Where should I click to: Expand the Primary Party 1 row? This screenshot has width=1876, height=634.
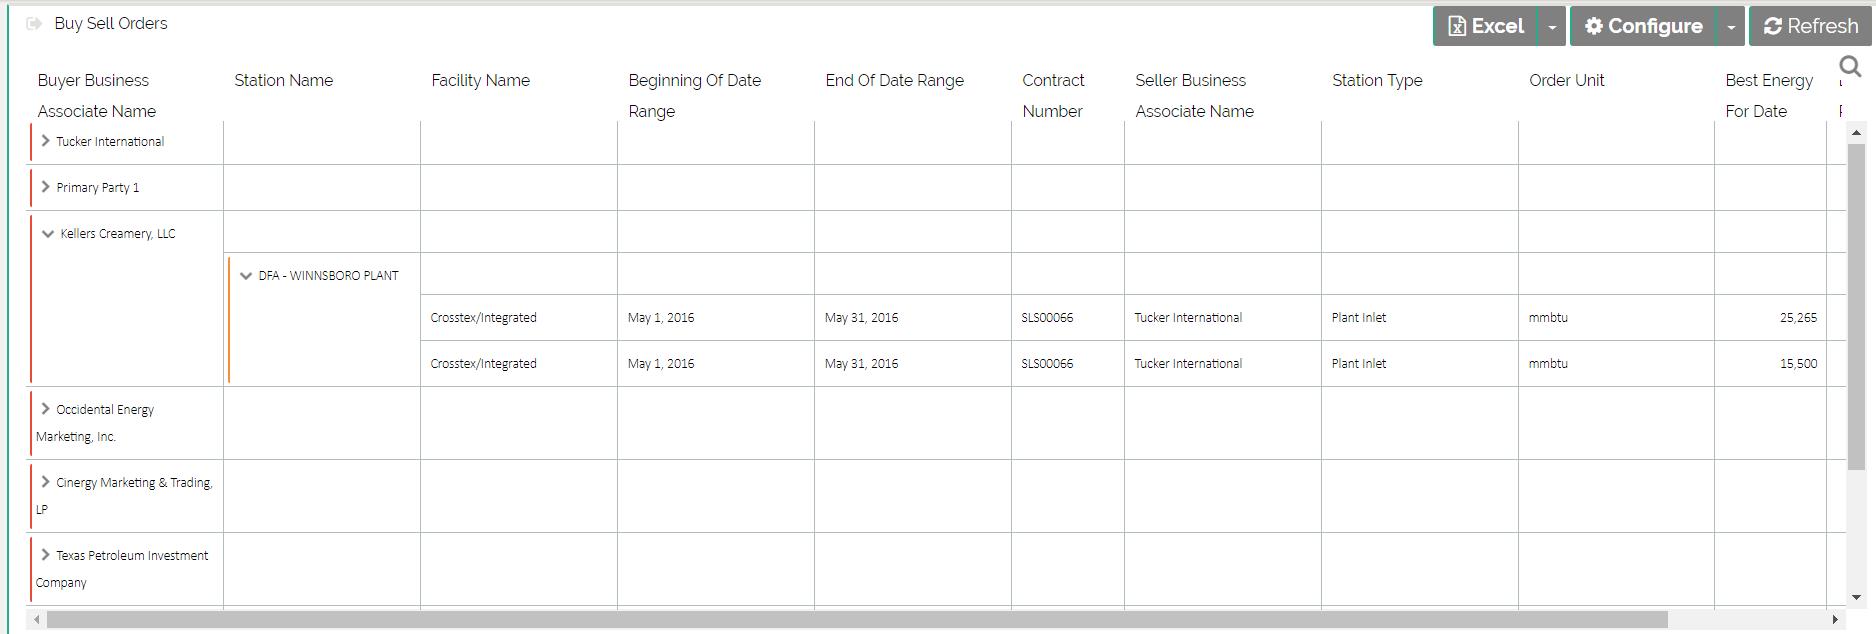[46, 187]
